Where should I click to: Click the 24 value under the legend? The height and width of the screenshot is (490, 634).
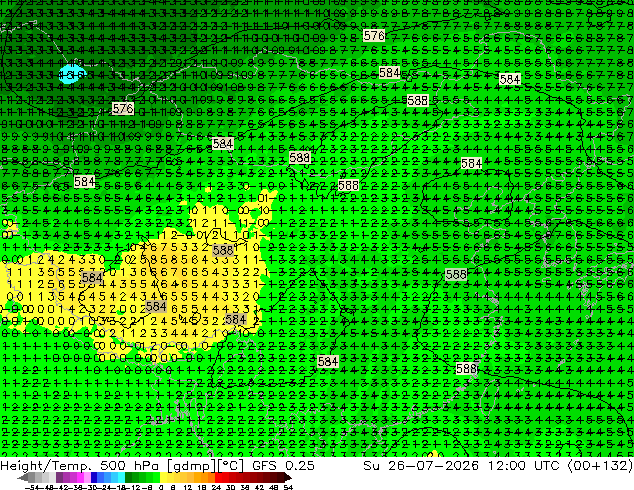coord(216,487)
